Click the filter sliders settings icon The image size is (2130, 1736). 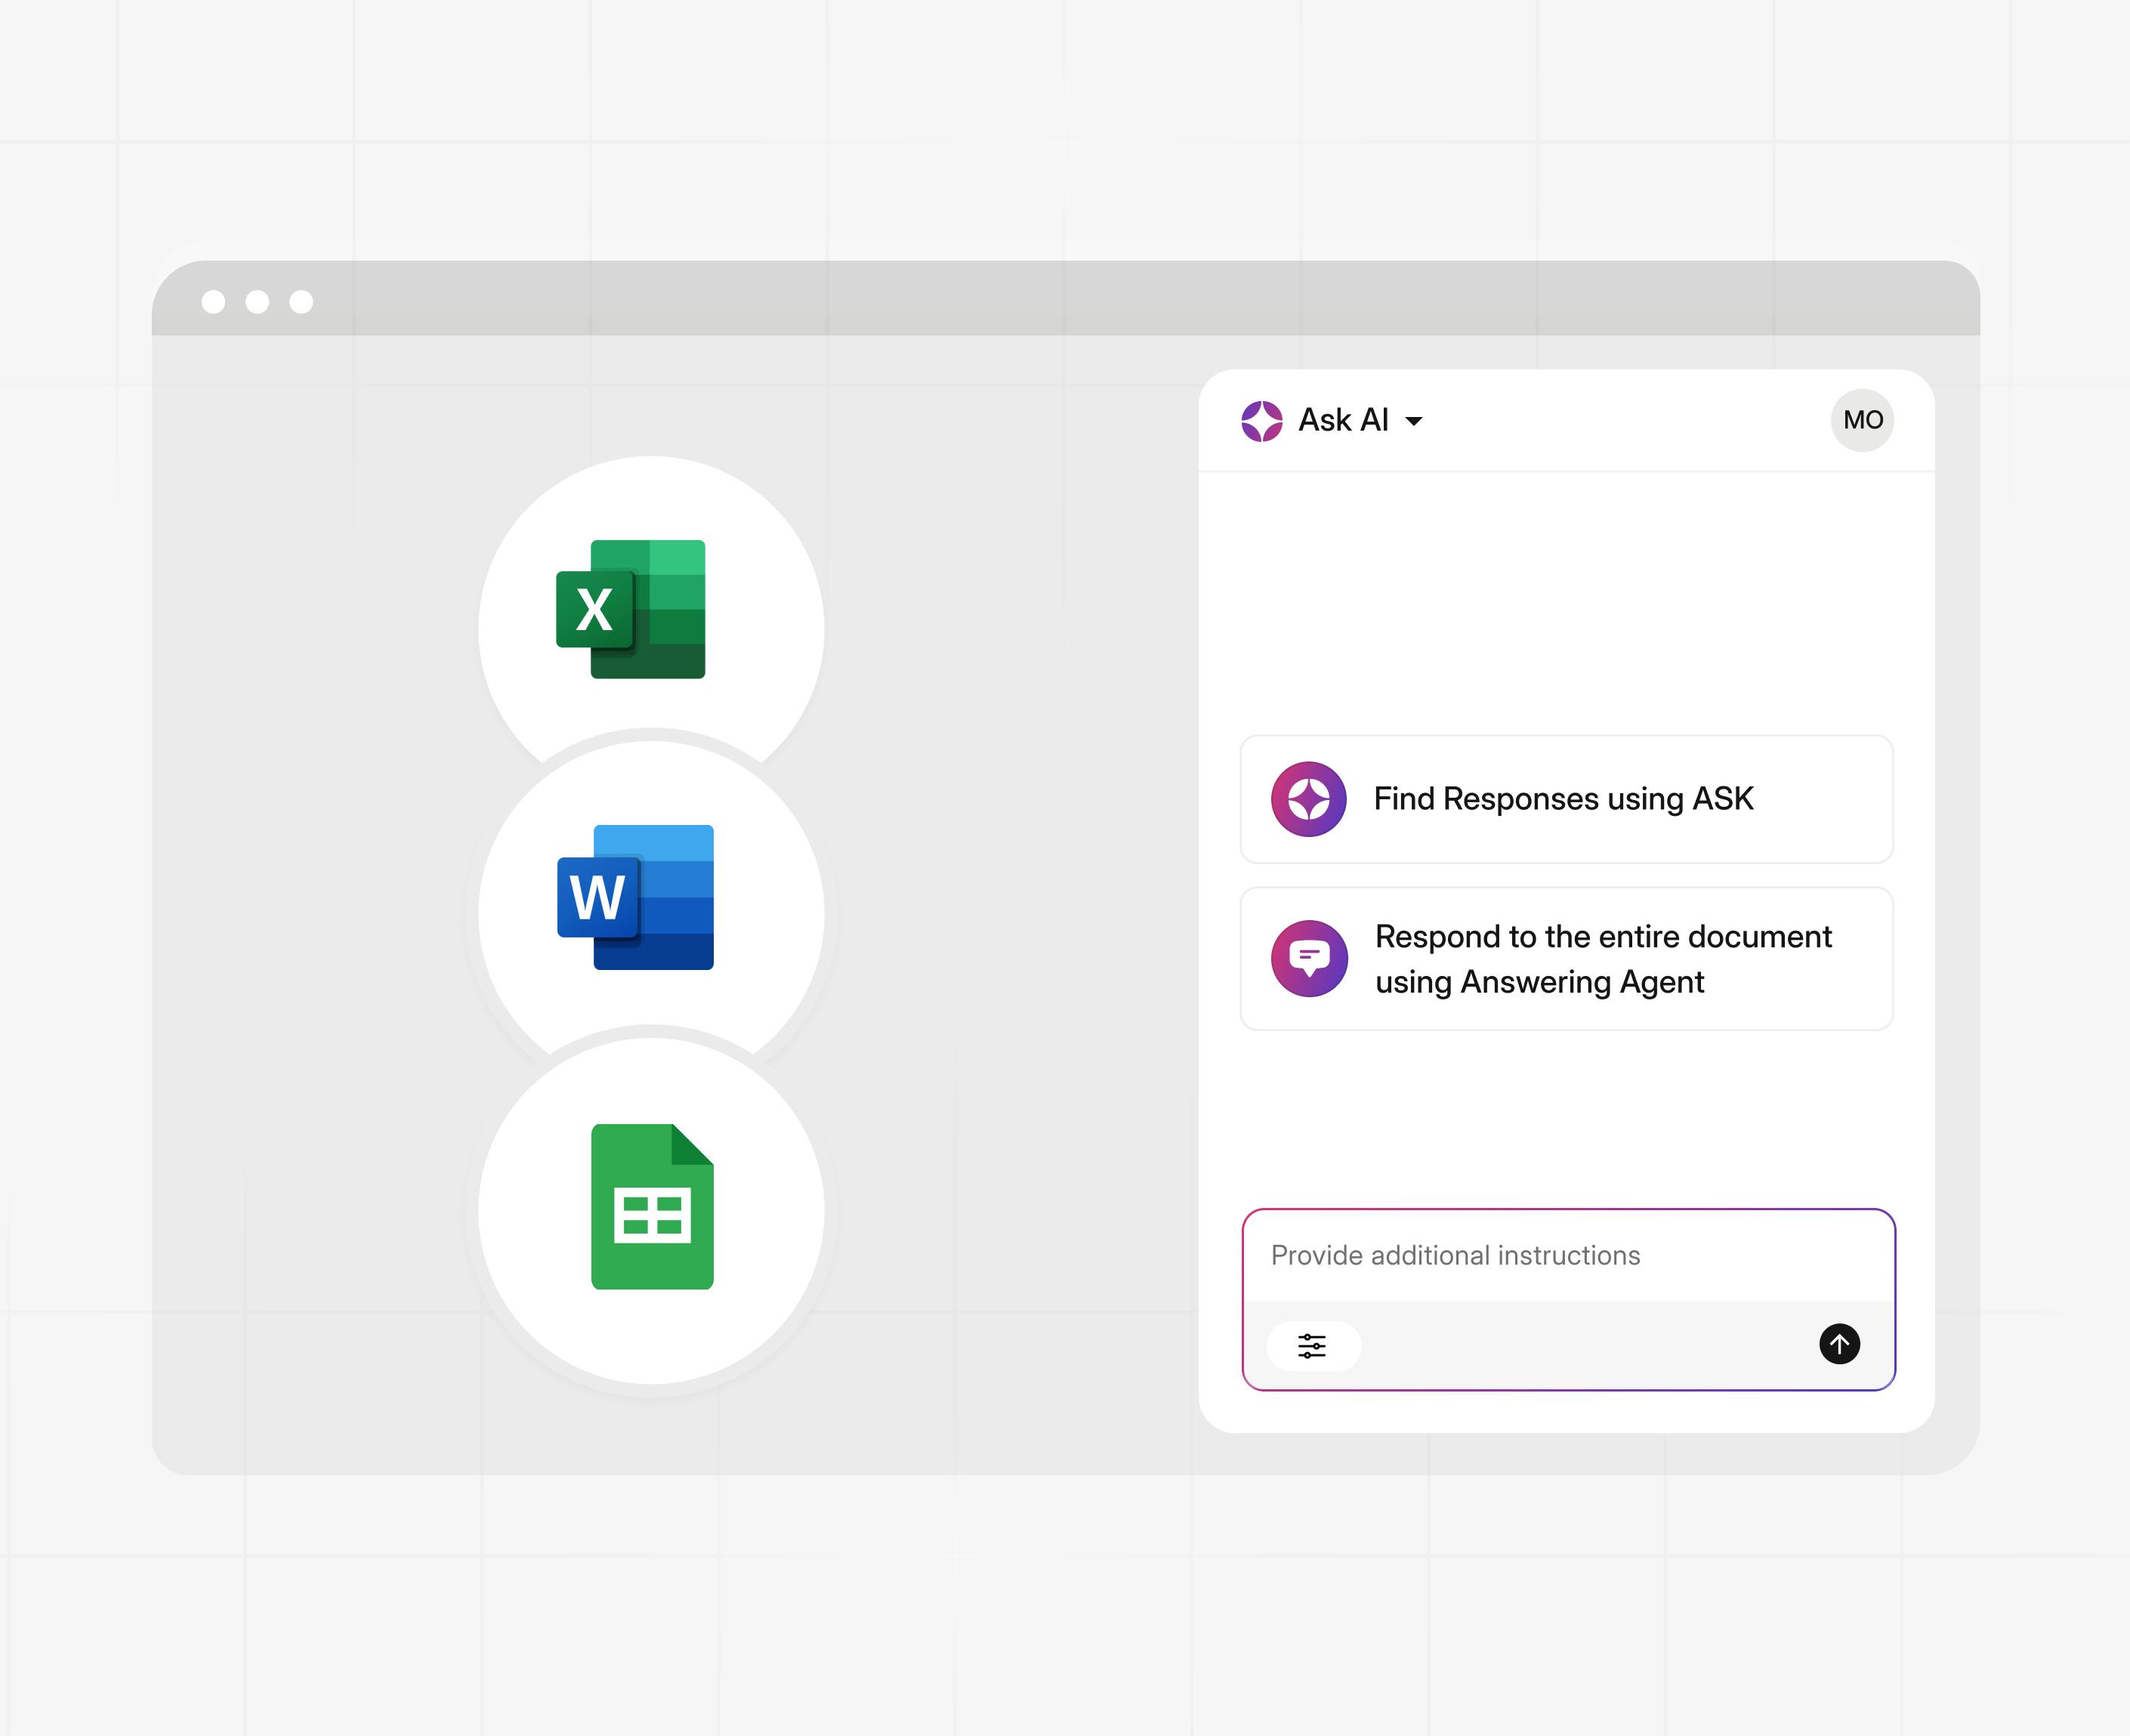[1312, 1346]
